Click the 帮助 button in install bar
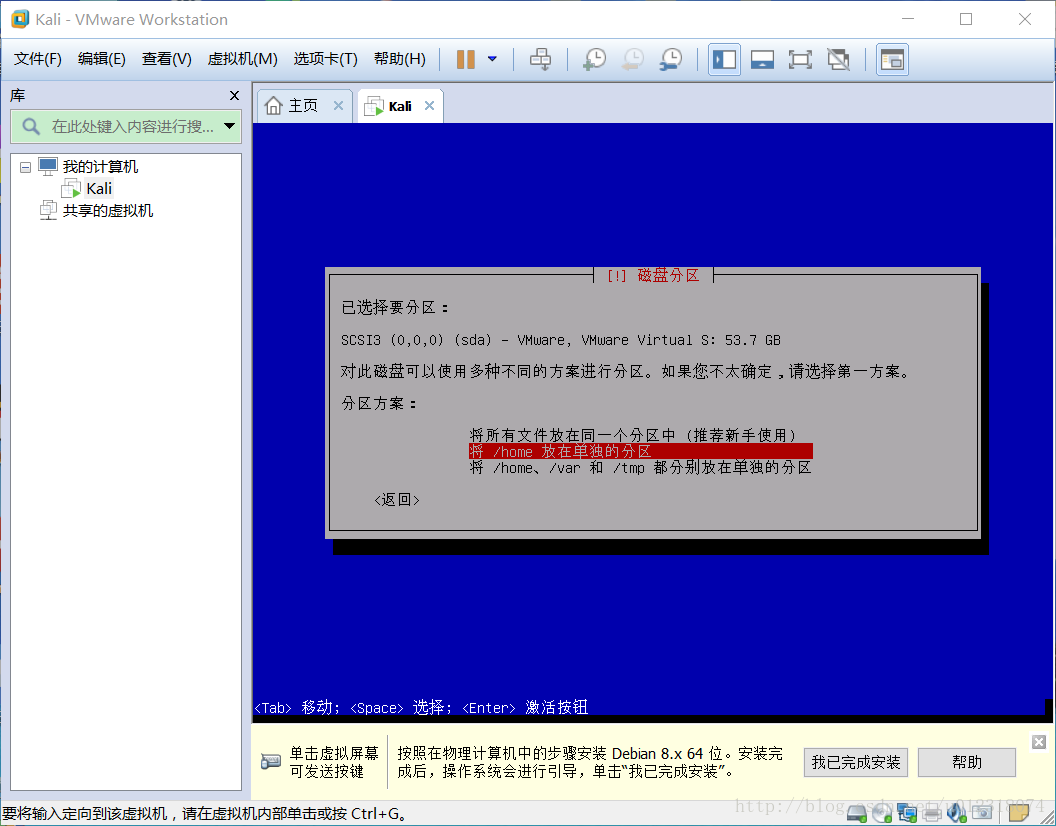Screen dimensions: 1056x826 click(x=966, y=763)
